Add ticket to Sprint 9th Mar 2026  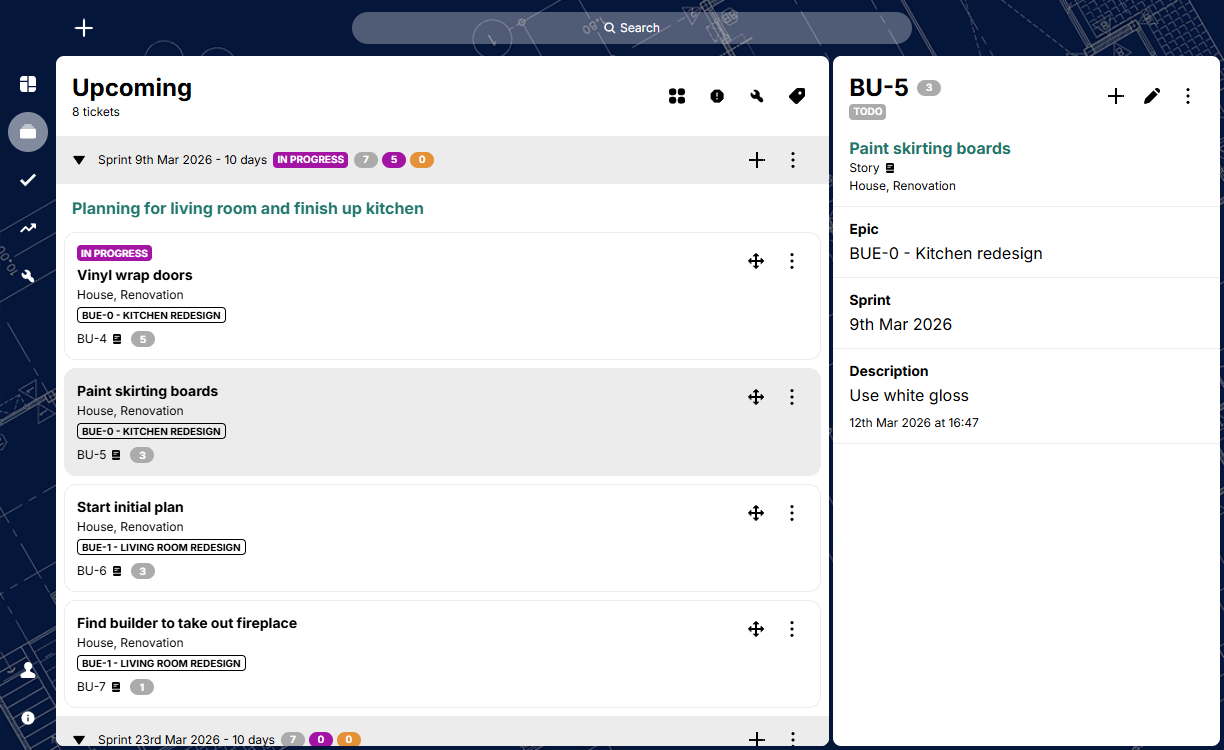click(x=757, y=160)
